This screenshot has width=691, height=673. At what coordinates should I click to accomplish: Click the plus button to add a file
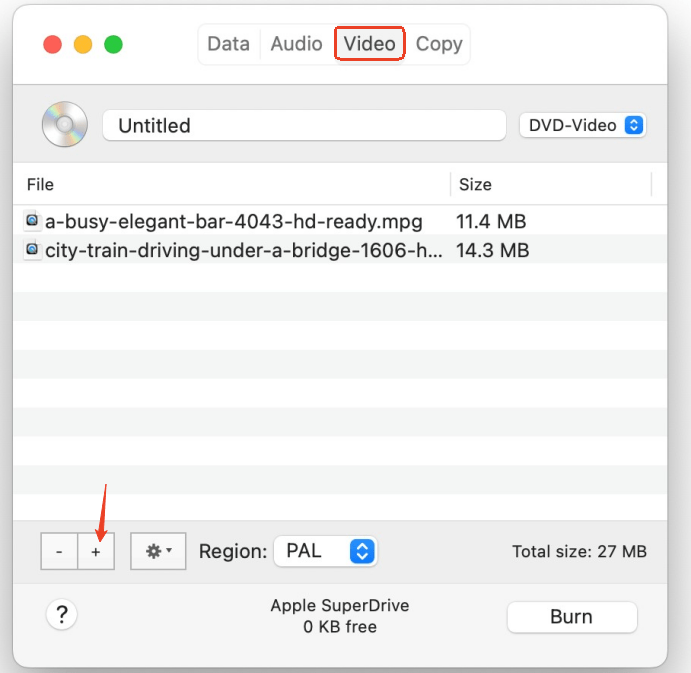tap(96, 551)
